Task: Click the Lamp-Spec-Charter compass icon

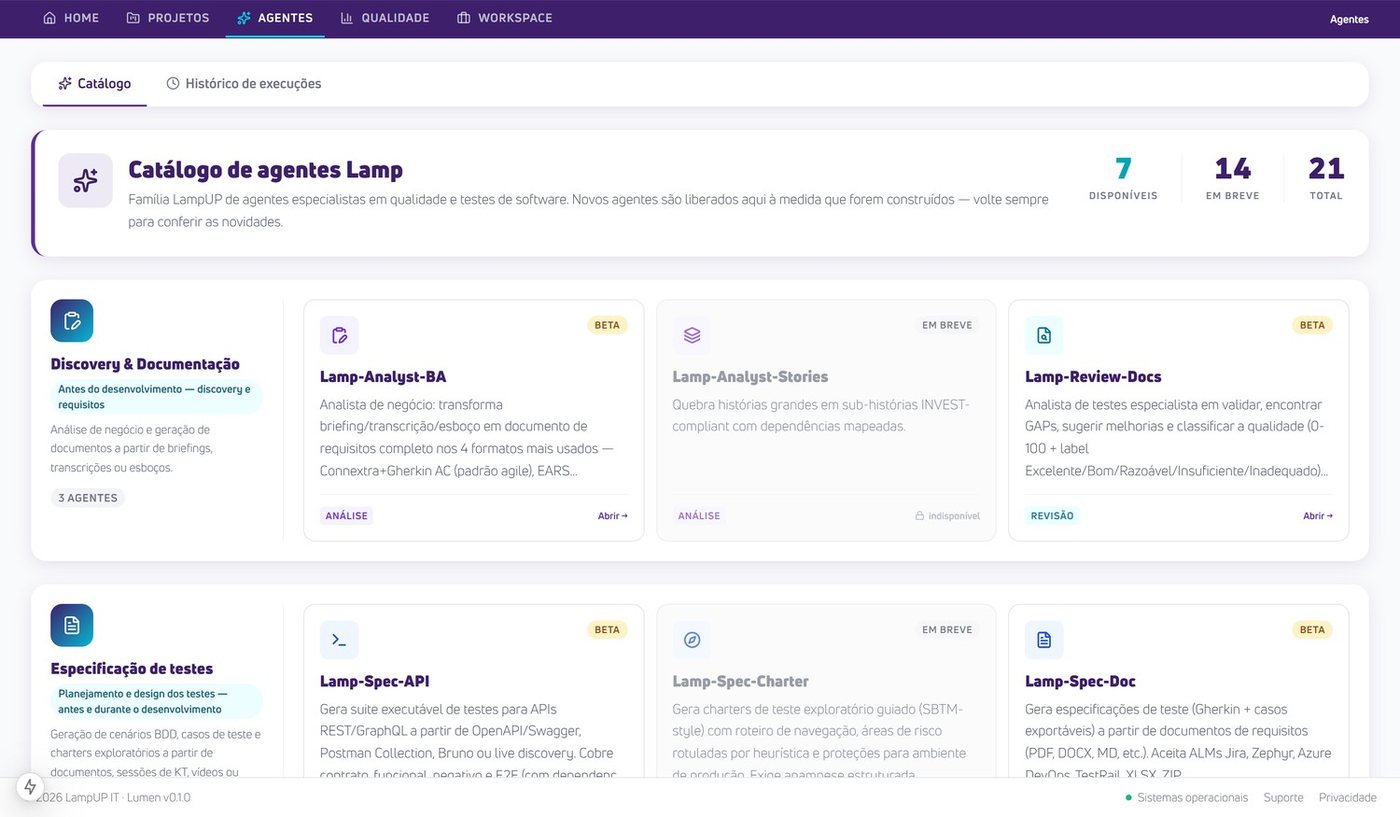Action: tap(692, 640)
